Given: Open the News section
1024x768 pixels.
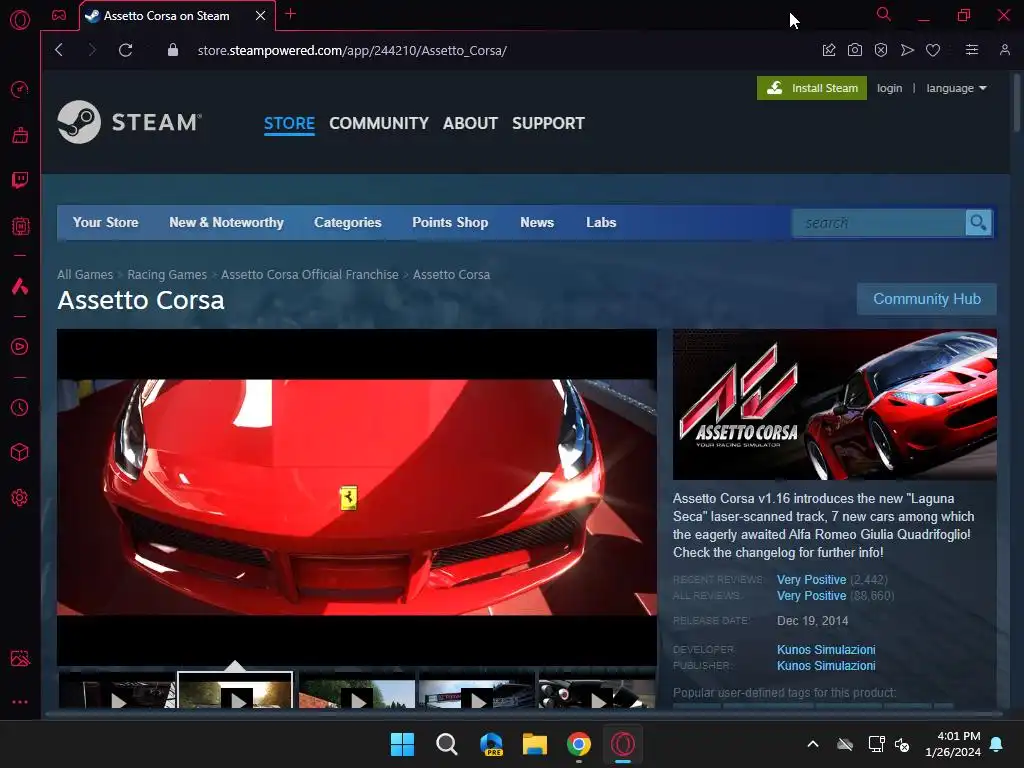Looking at the screenshot, I should point(537,223).
